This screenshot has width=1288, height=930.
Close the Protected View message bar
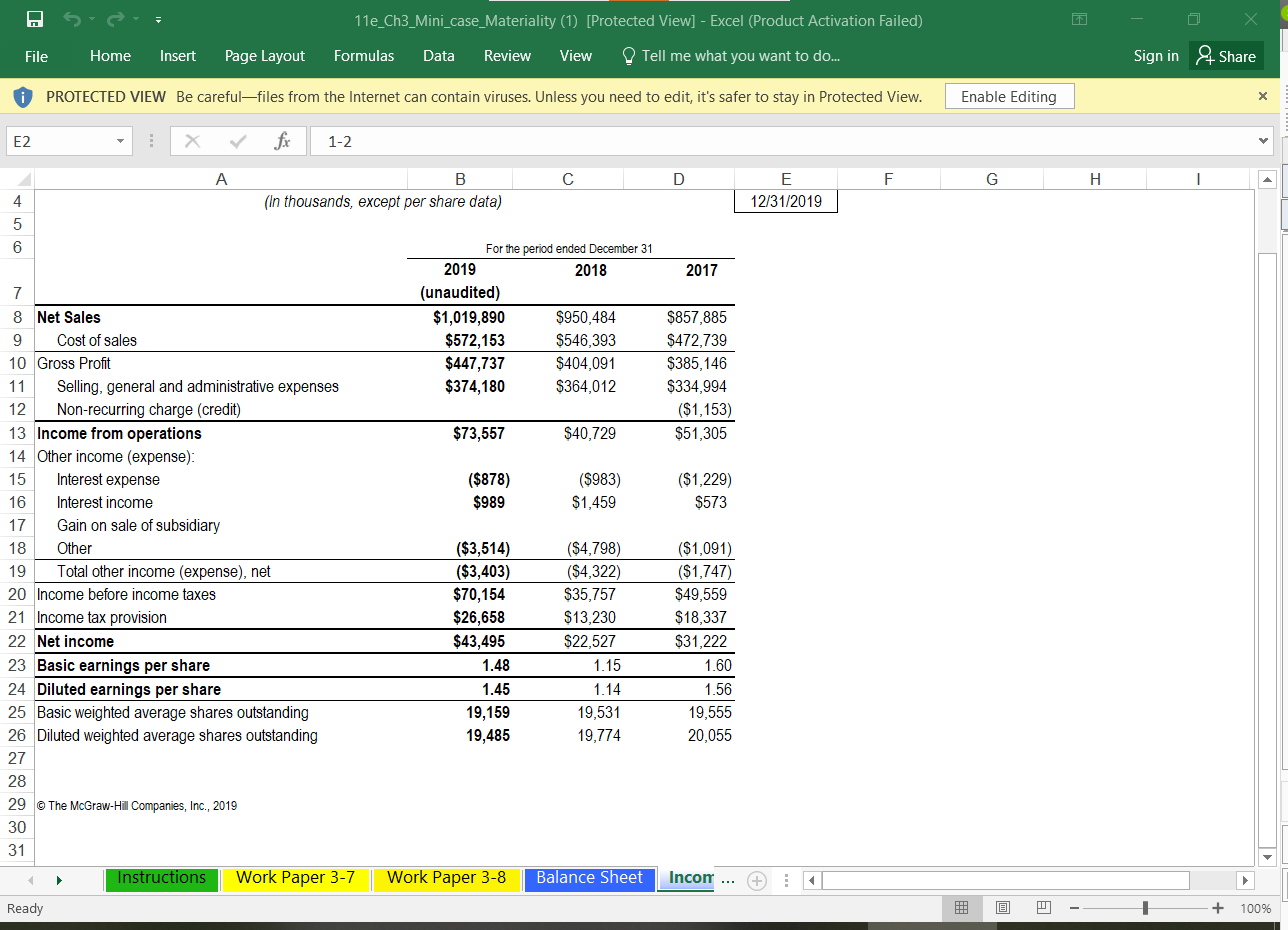(x=1262, y=96)
